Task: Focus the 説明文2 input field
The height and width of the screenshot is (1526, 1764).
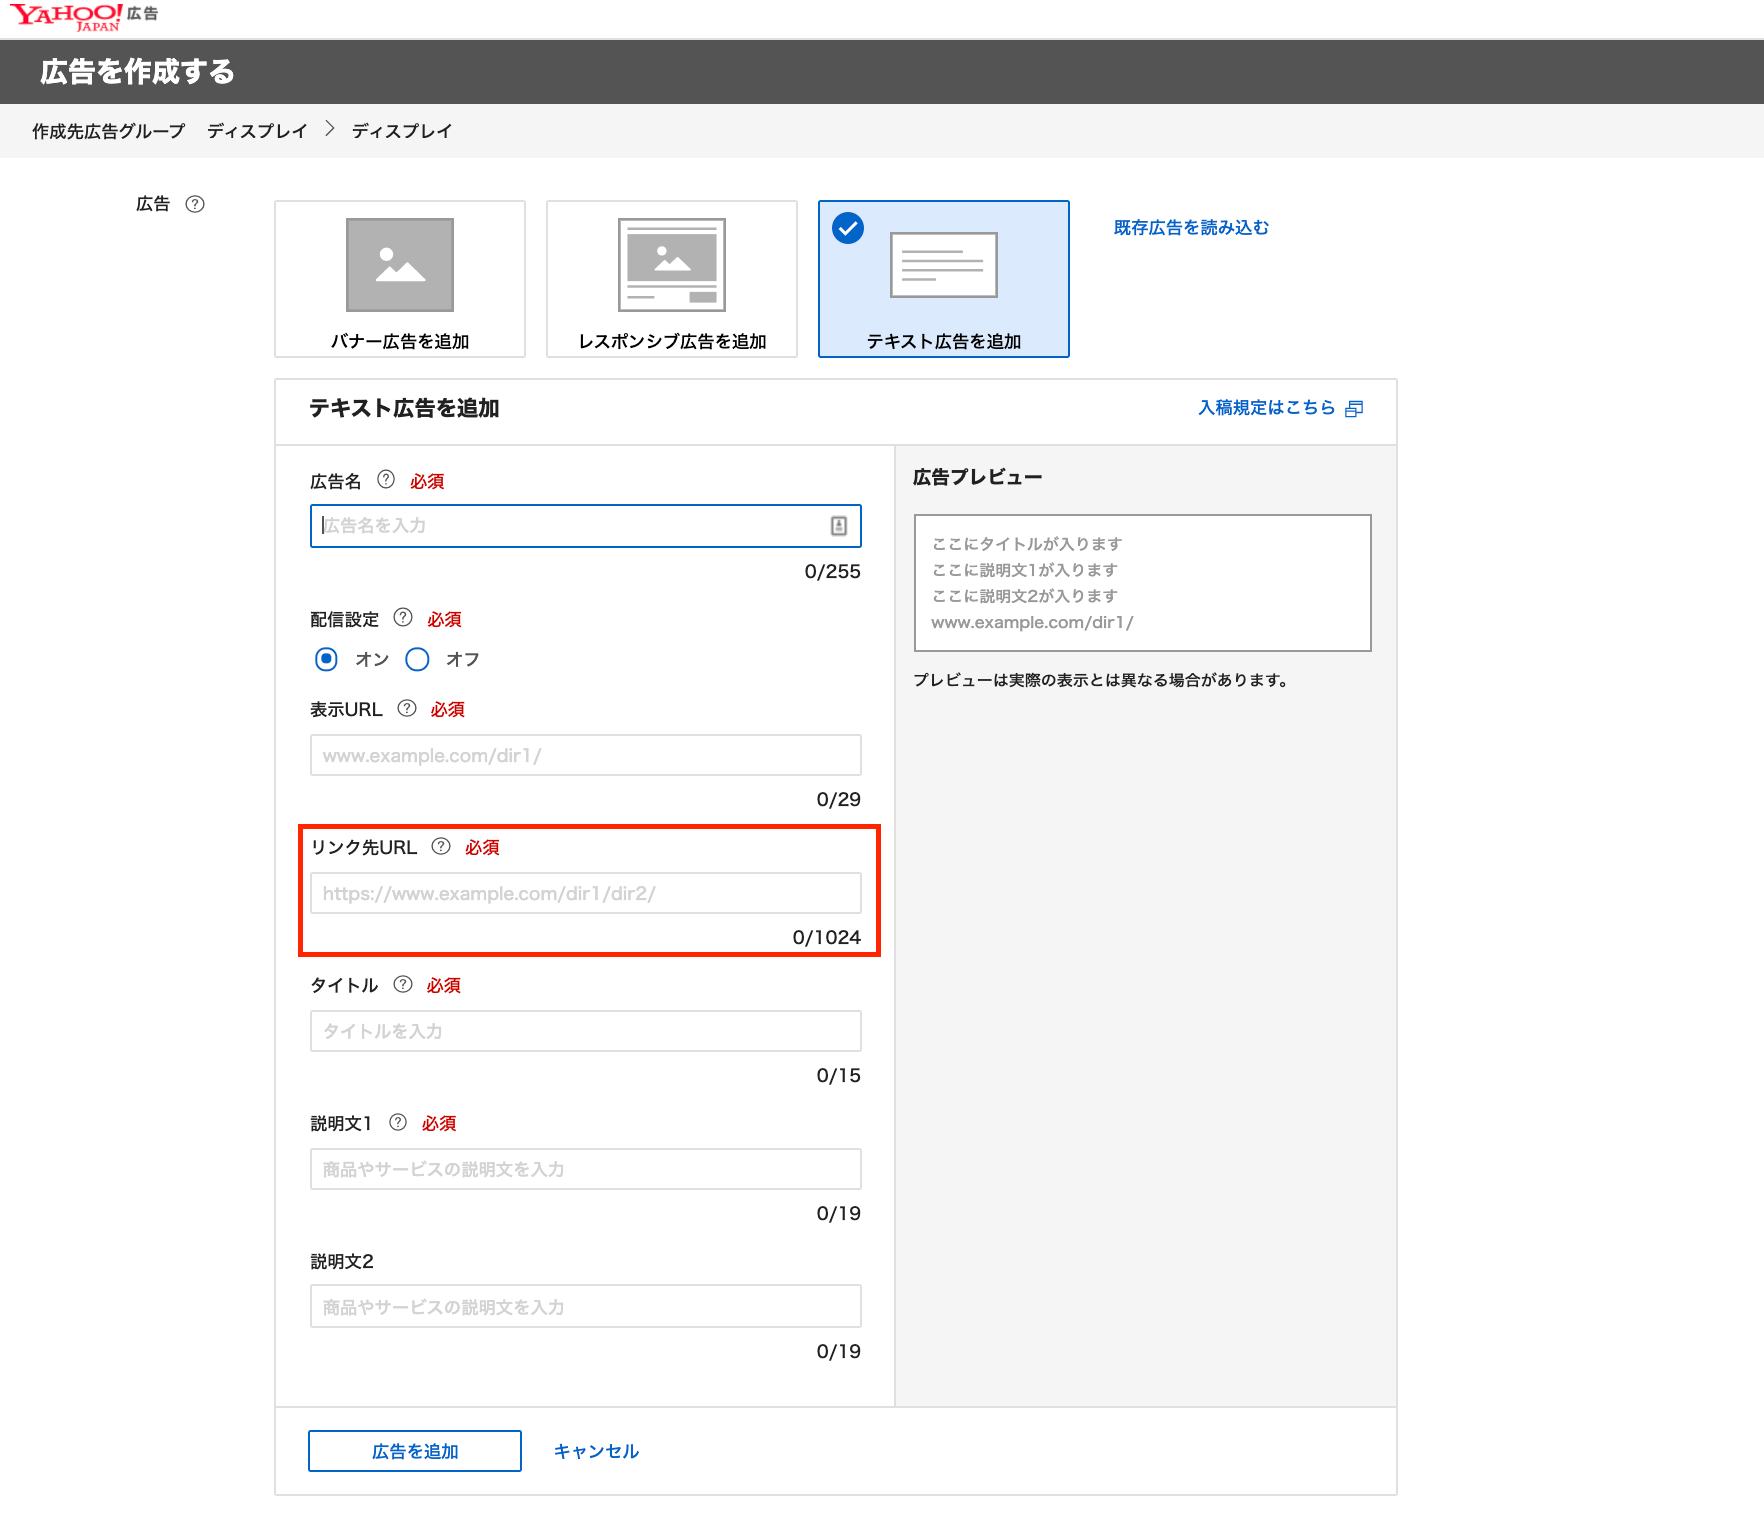Action: pos(586,1306)
